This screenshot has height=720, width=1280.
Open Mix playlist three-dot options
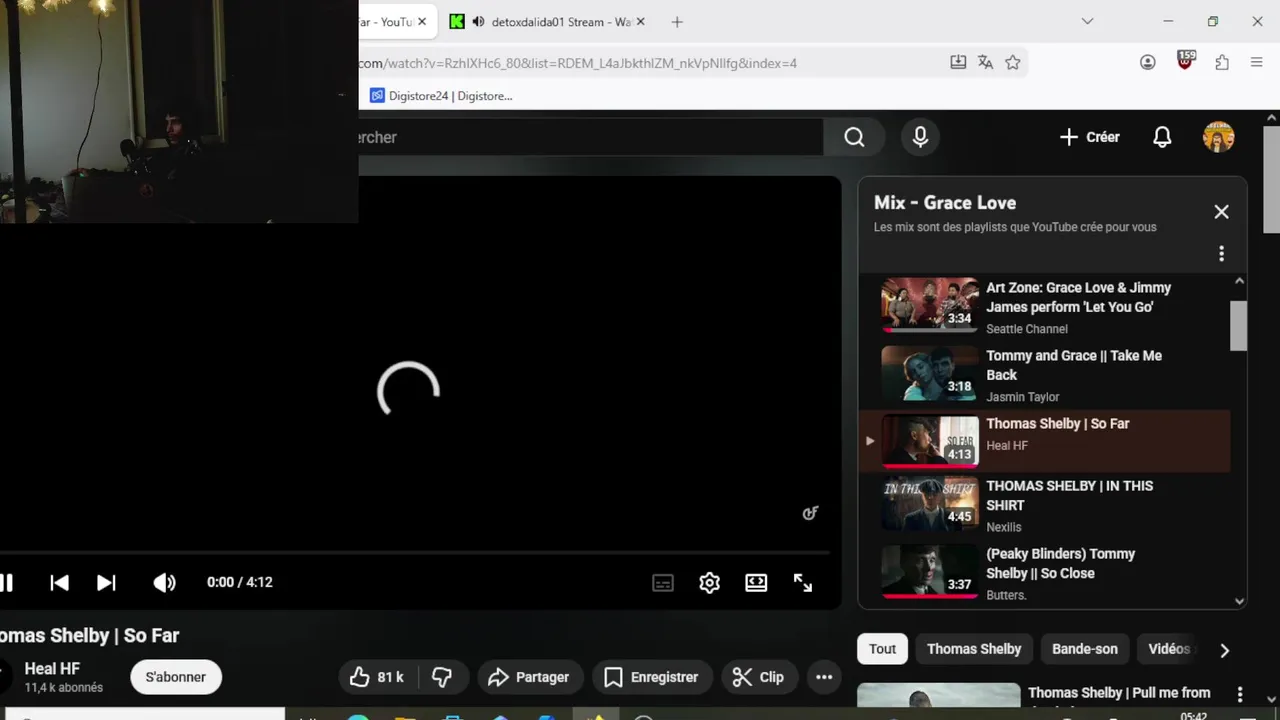tap(1221, 254)
